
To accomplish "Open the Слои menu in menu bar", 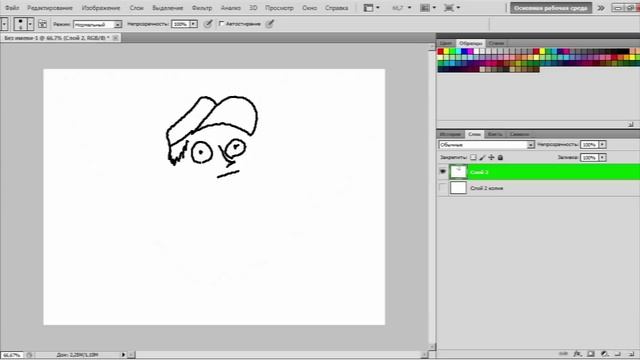I will 136,8.
